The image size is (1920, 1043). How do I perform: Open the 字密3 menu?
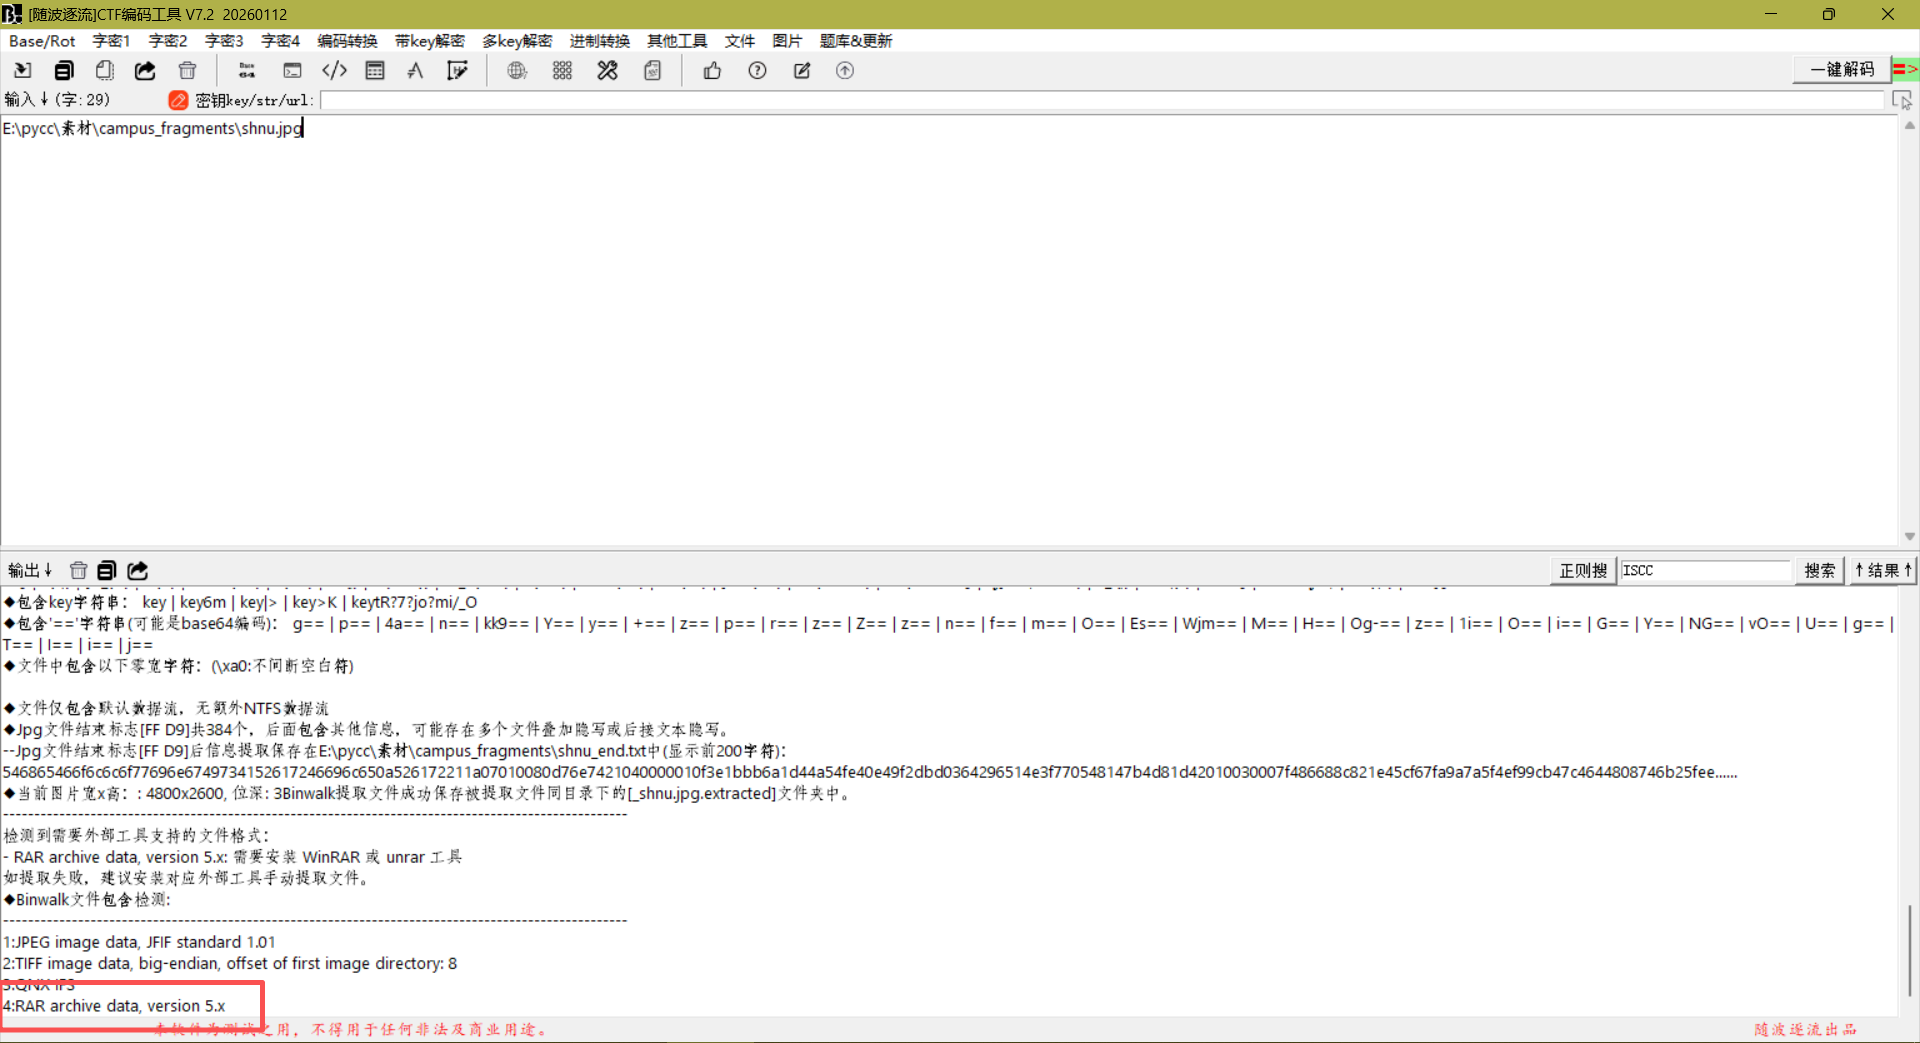(224, 41)
